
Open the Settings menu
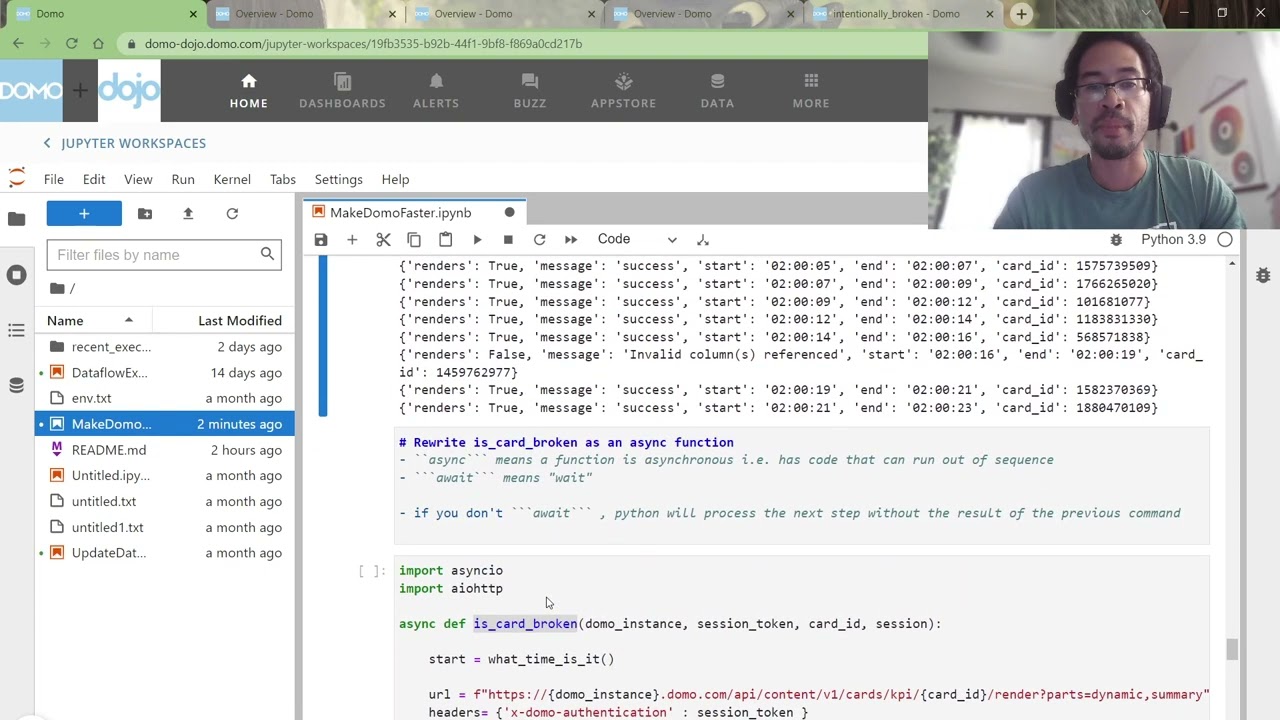339,179
